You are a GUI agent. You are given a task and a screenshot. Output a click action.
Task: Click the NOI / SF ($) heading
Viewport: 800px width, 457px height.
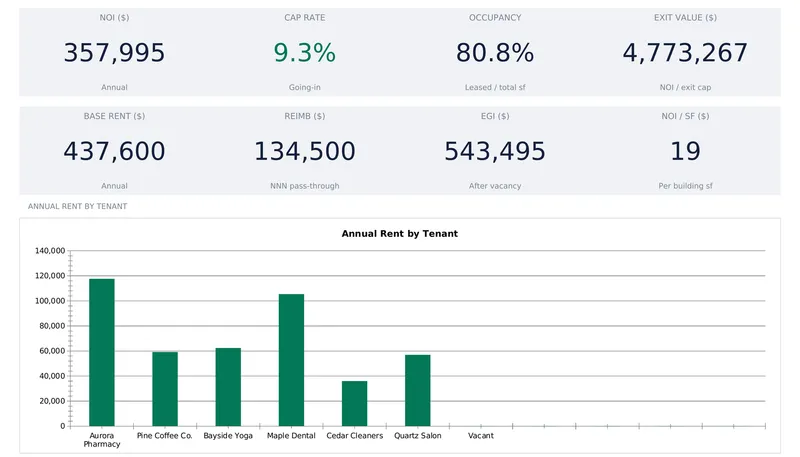[685, 116]
